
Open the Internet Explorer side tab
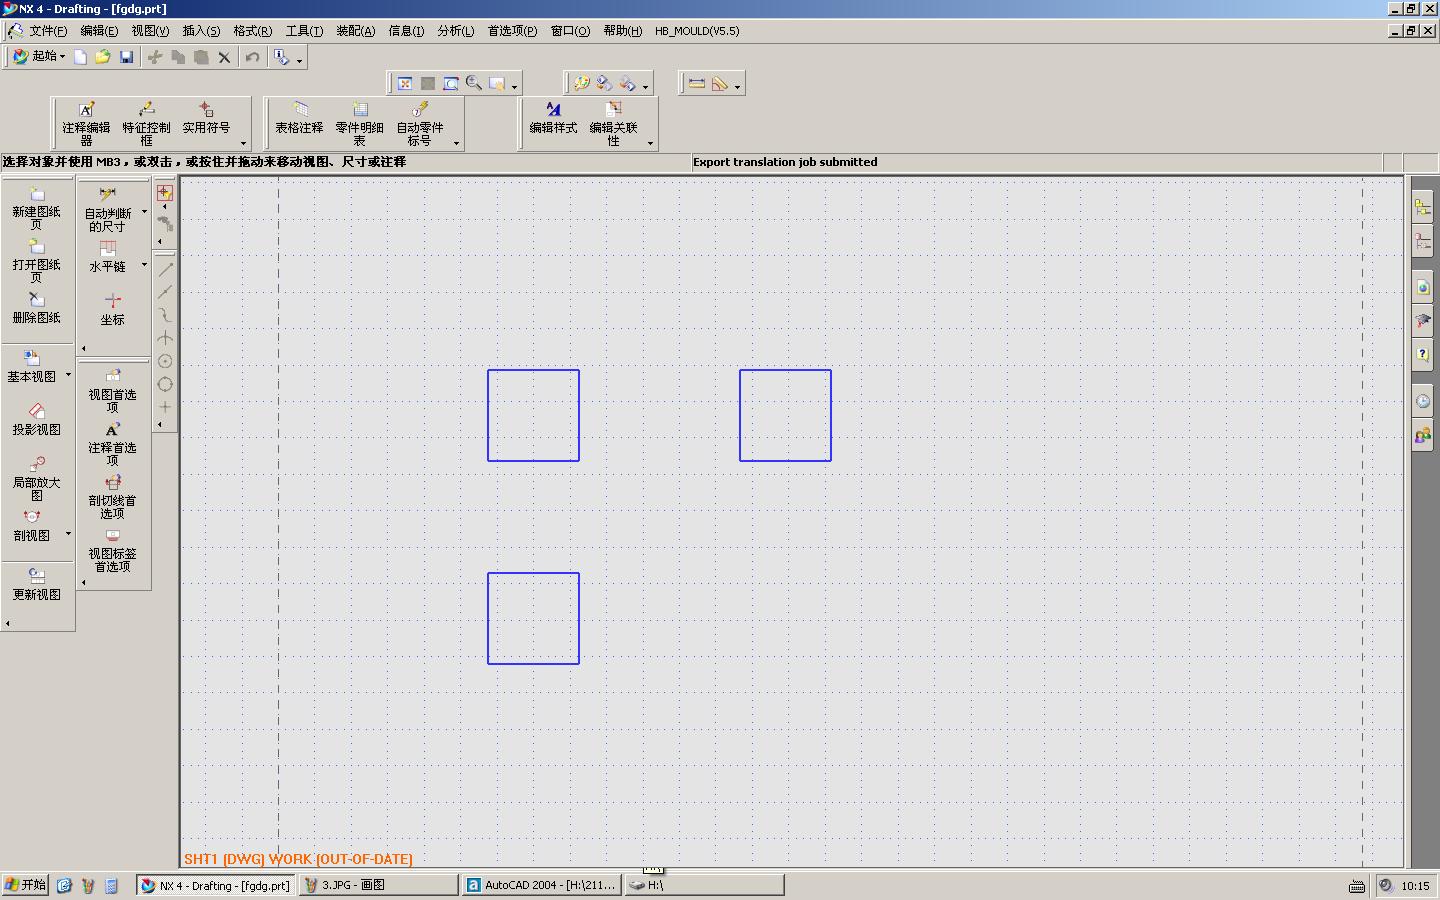tap(1422, 287)
